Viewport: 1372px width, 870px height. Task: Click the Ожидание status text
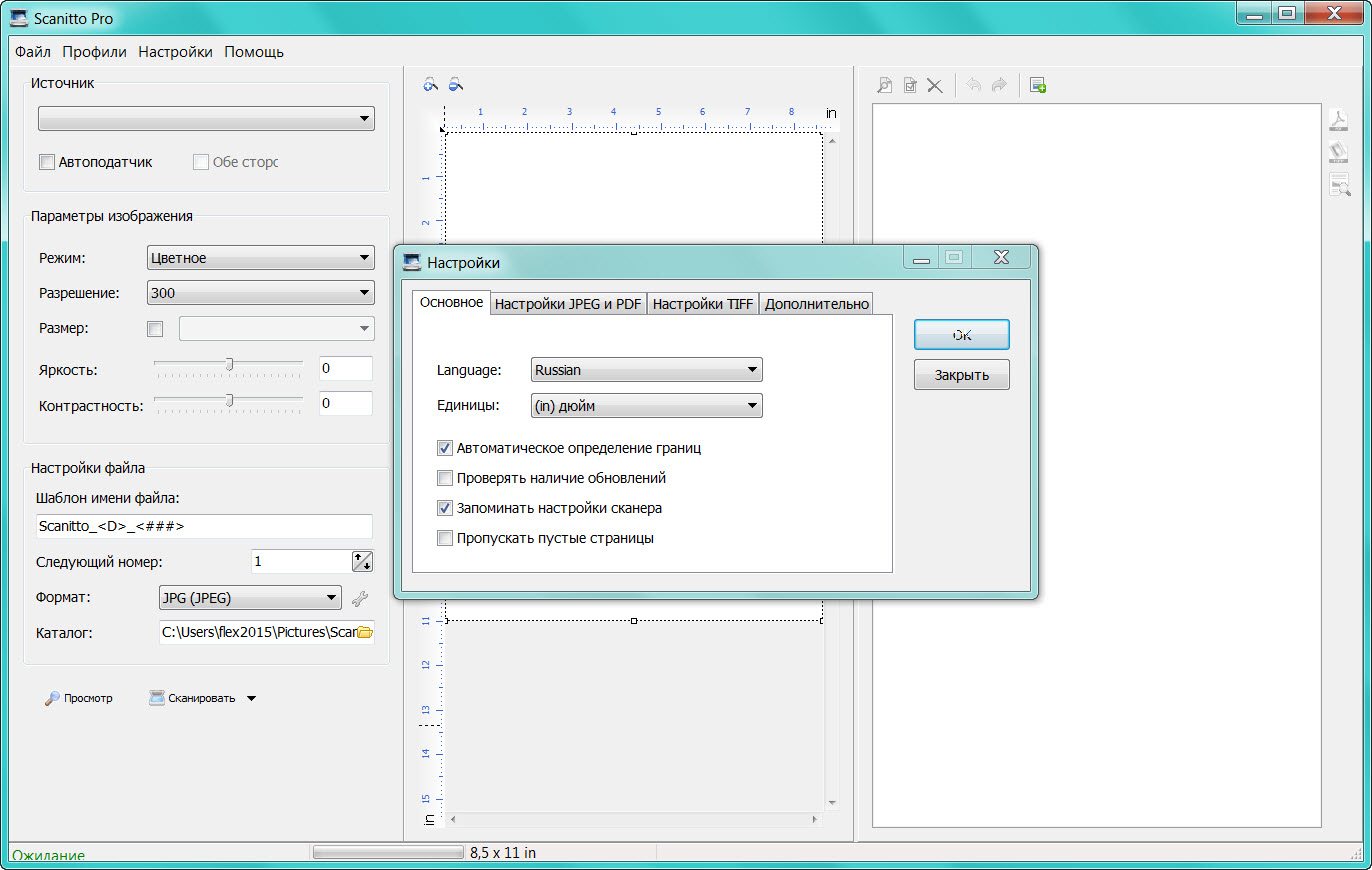coord(47,856)
